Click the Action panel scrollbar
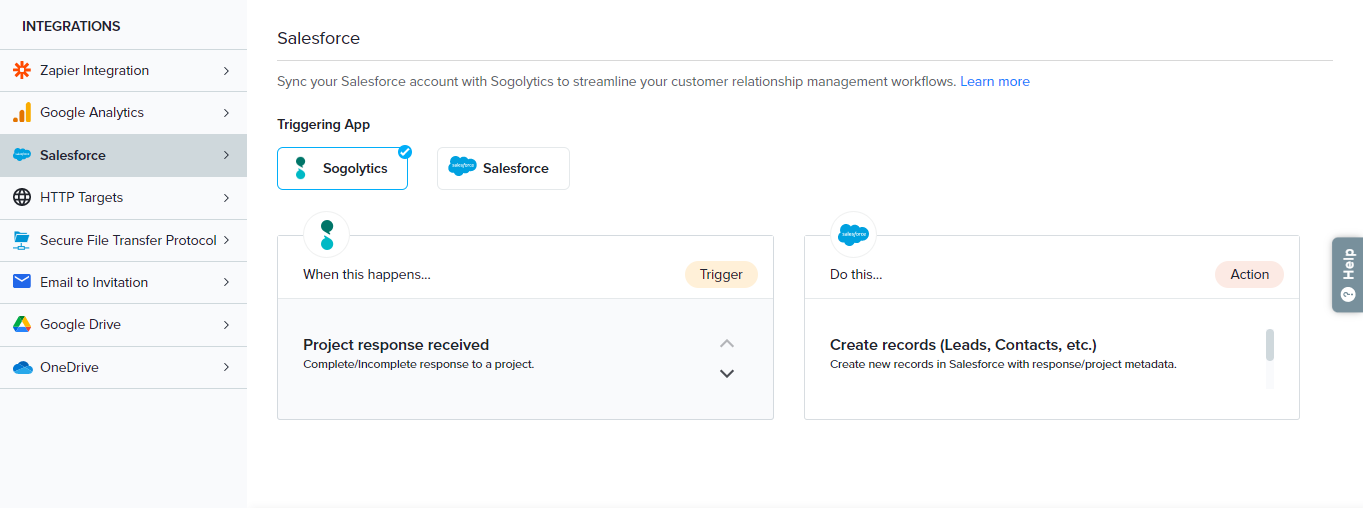 1270,345
